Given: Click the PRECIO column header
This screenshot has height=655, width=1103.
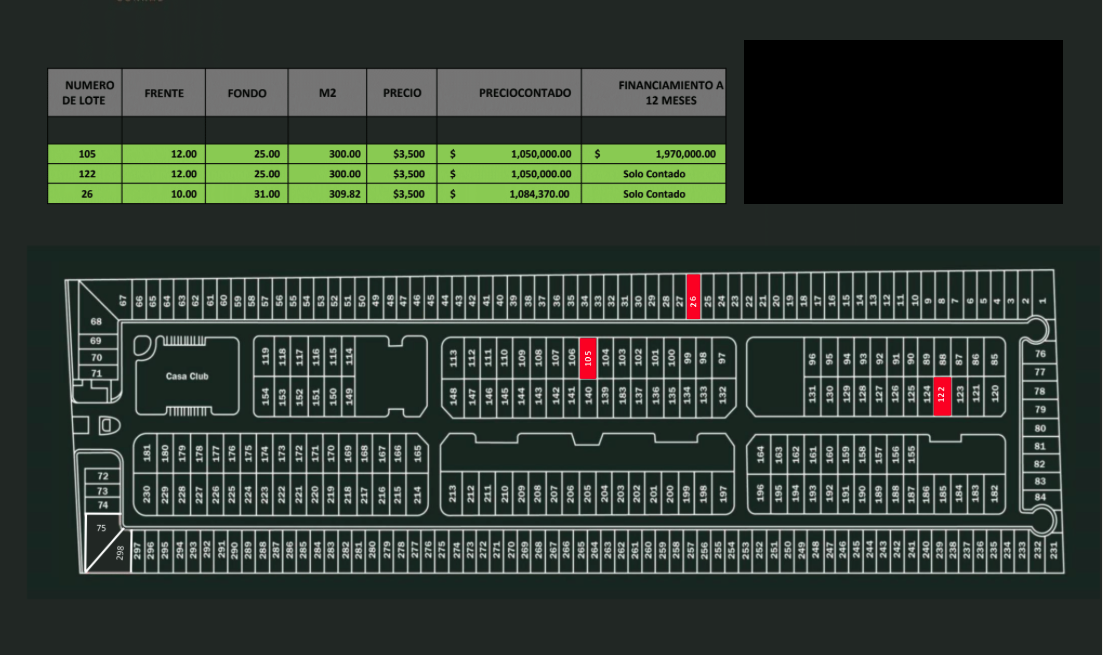Looking at the screenshot, I should (x=402, y=93).
